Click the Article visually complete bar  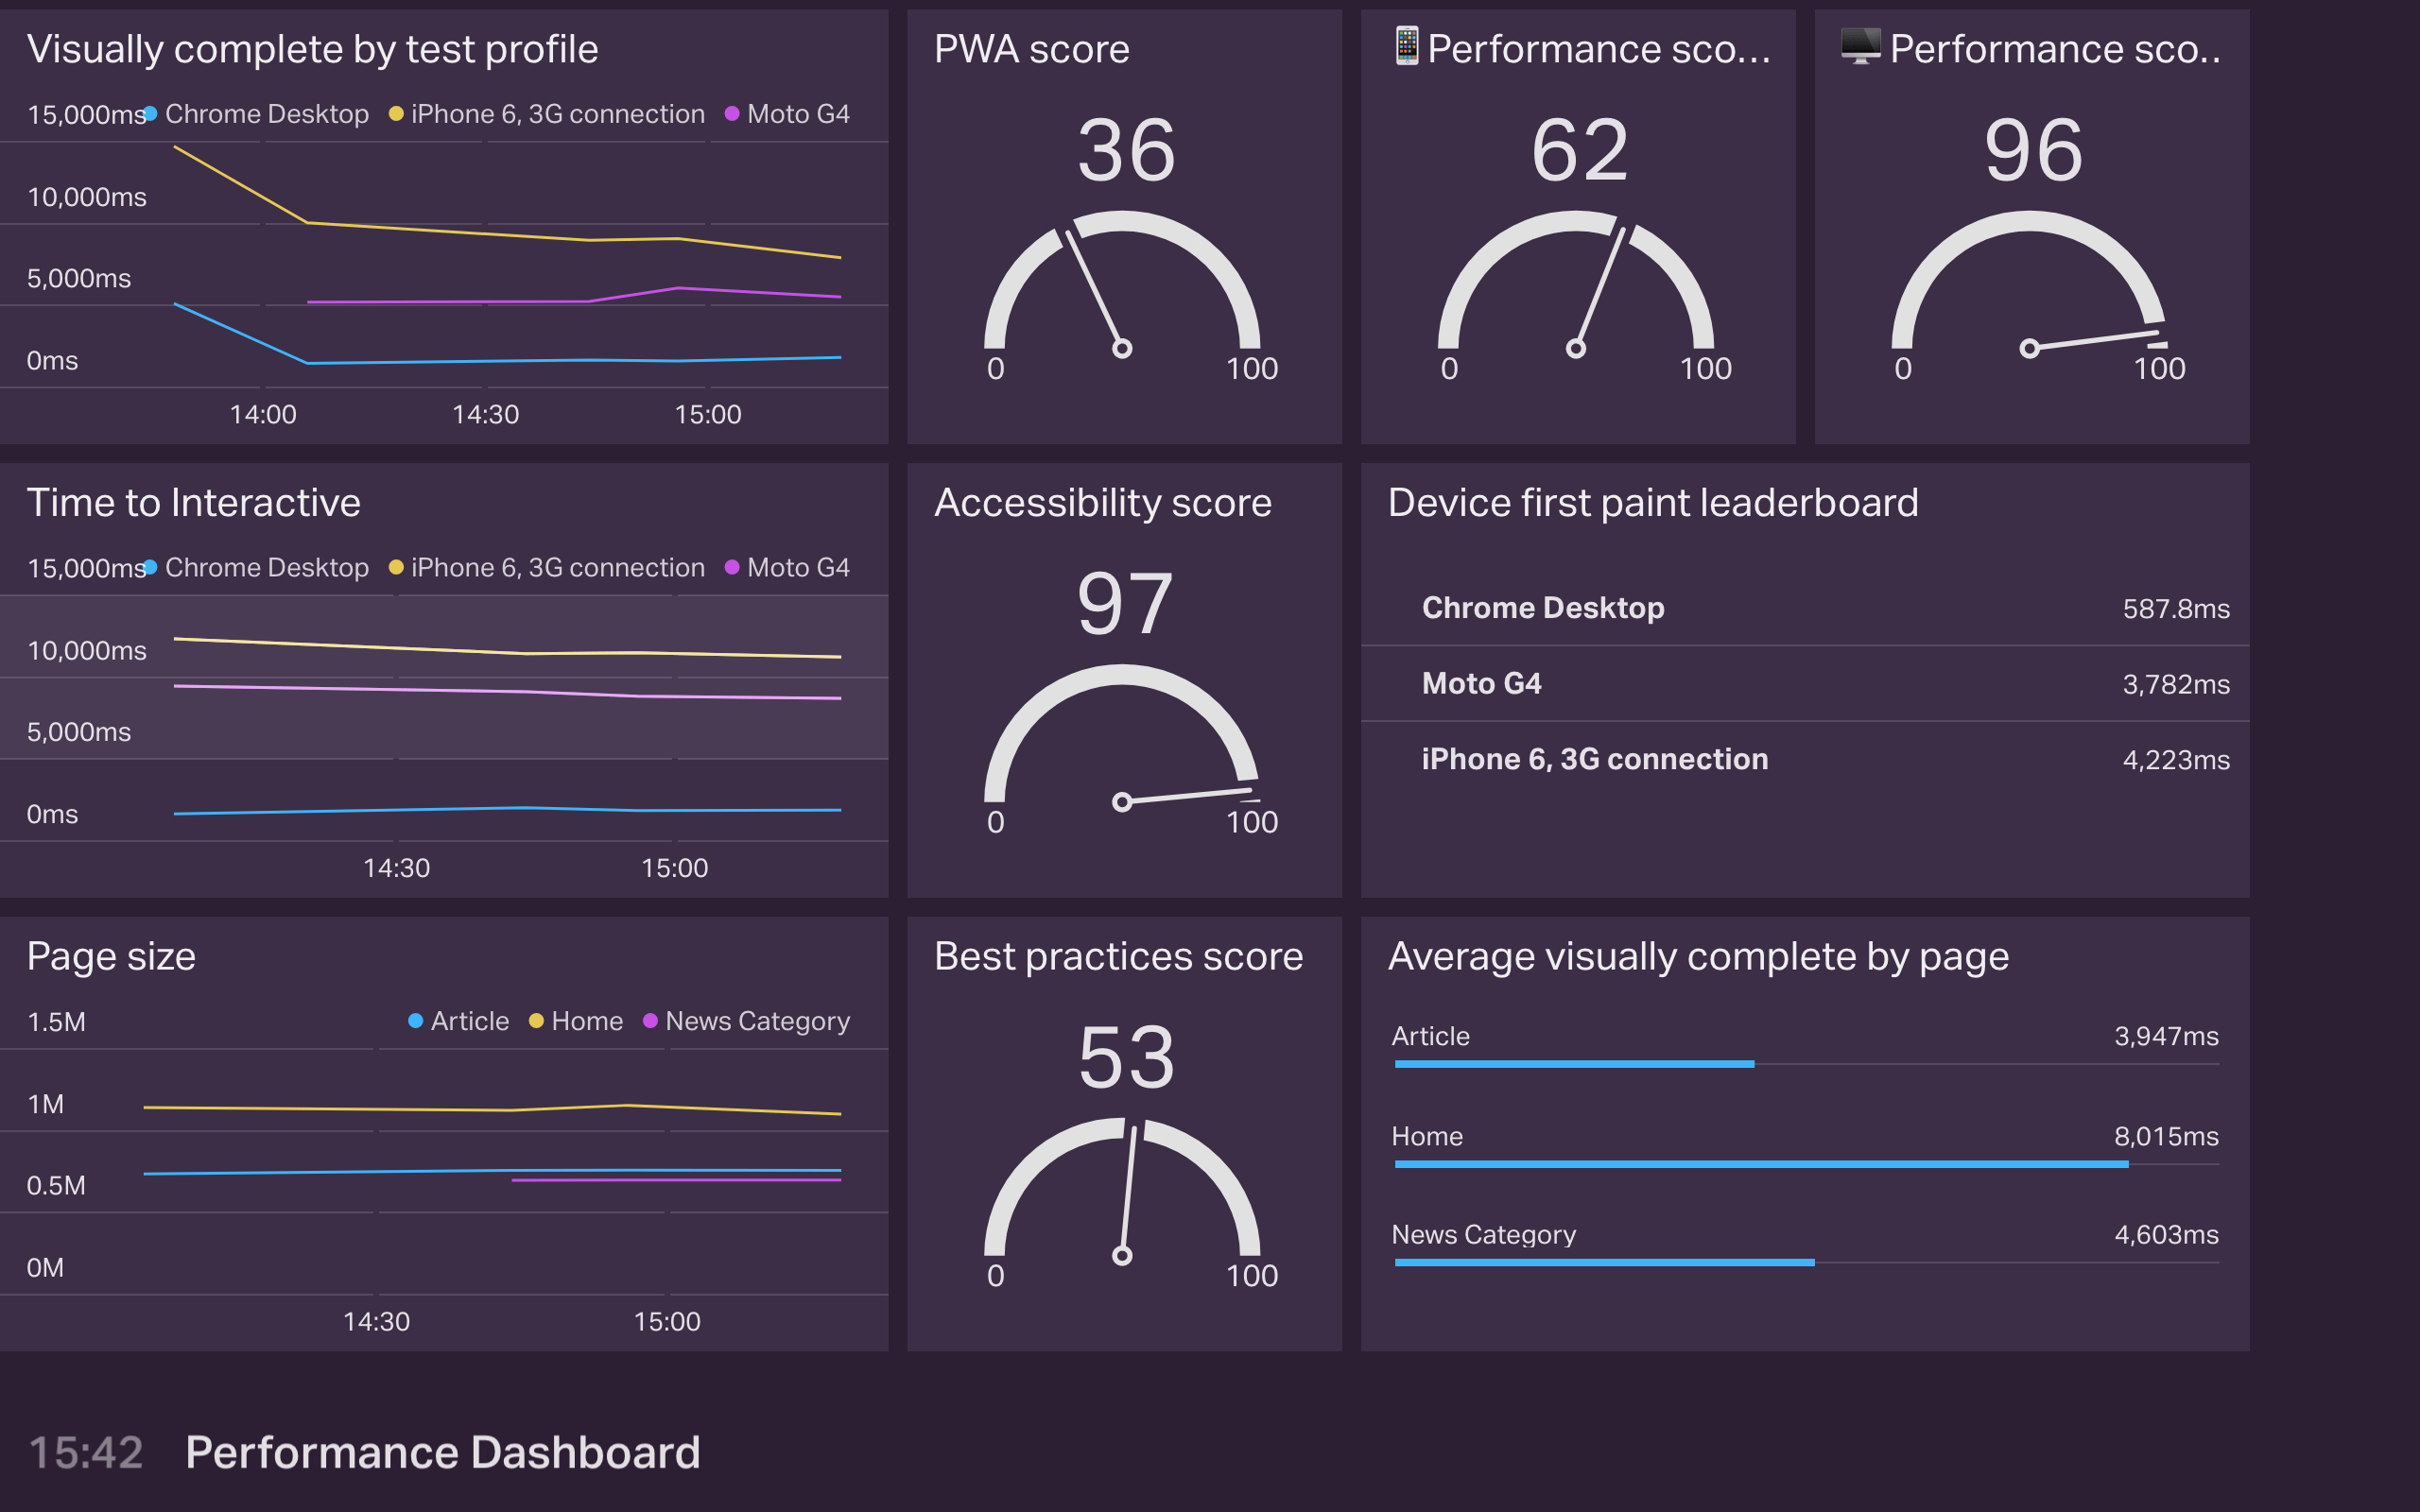tap(1574, 1064)
